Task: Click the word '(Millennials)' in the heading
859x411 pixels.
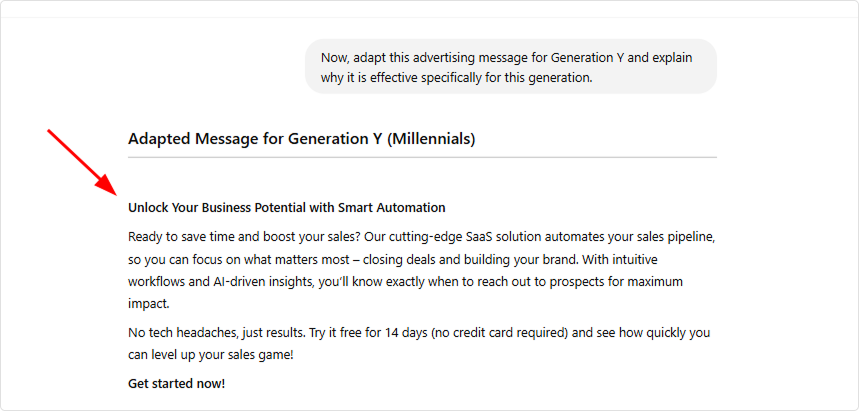Action: (x=431, y=139)
